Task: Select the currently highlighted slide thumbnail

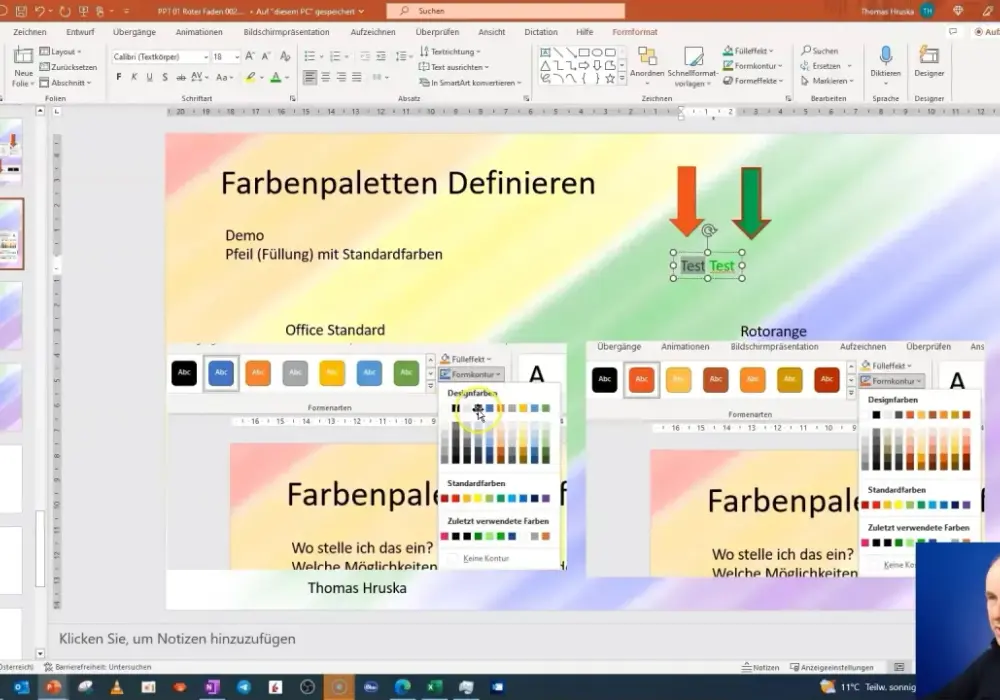Action: (11, 233)
